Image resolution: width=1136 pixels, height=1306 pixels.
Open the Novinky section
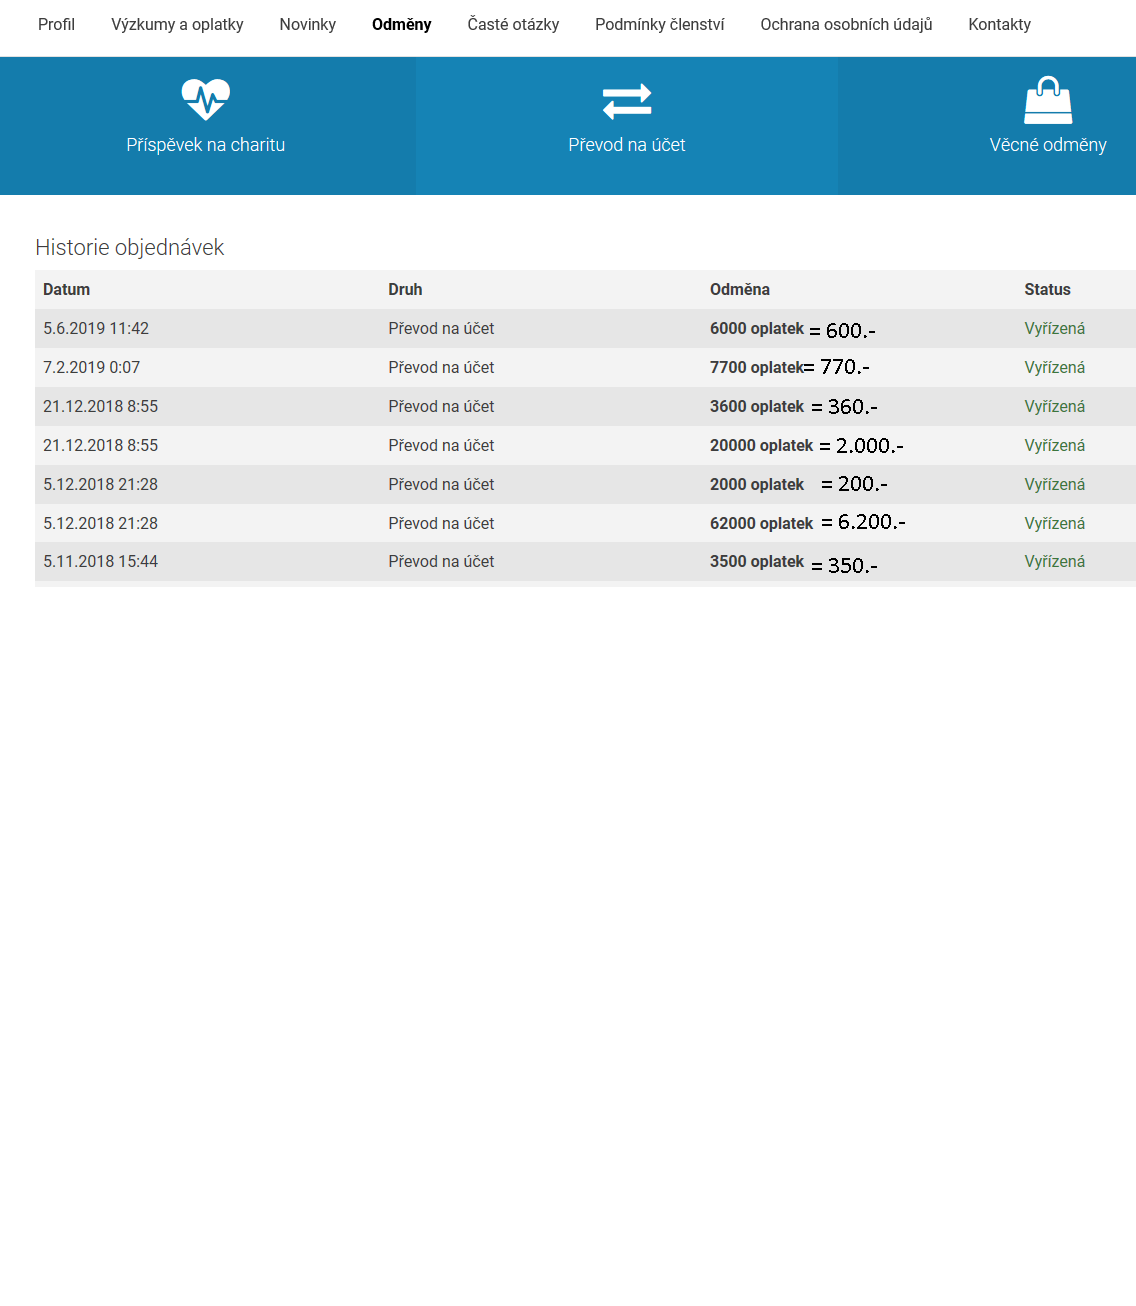307,24
